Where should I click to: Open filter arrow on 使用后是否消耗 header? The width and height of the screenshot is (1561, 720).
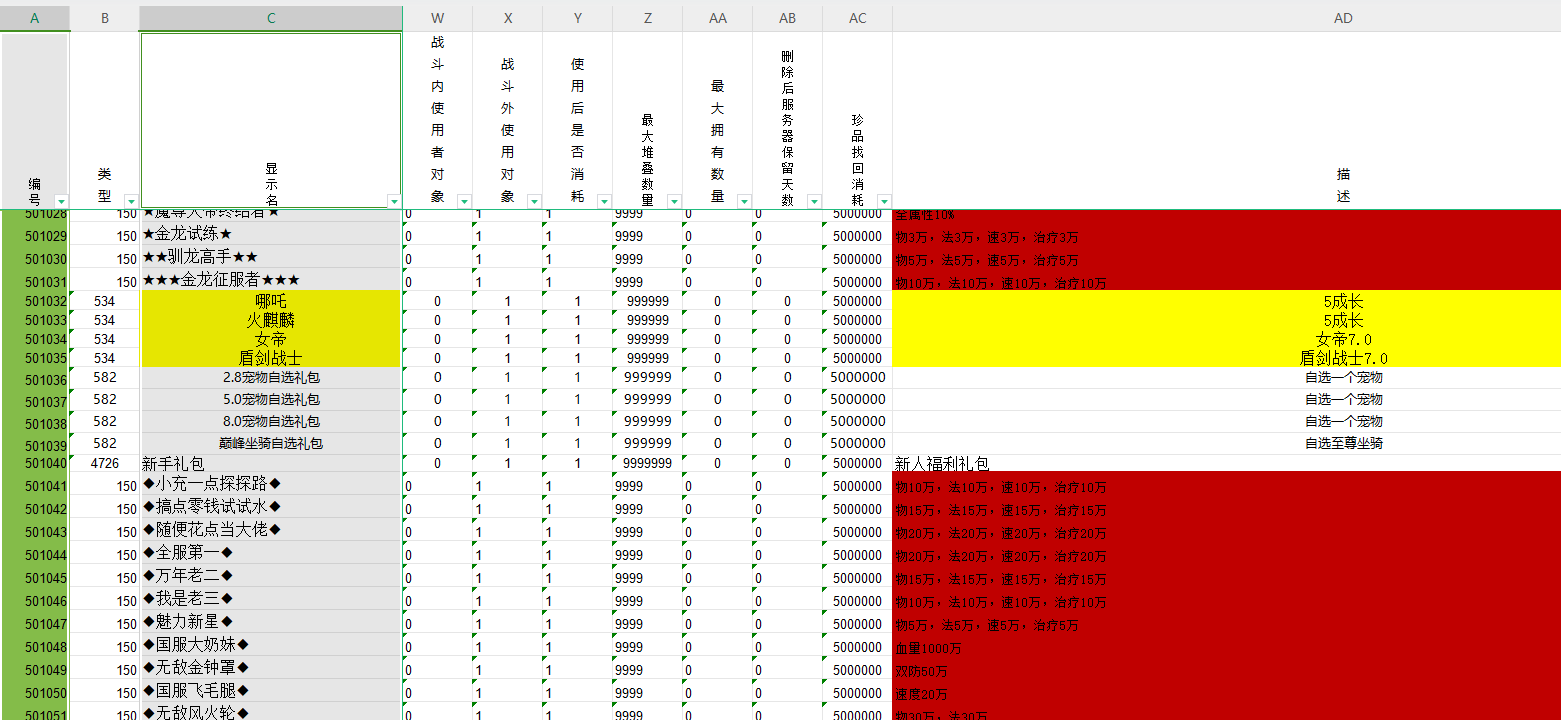603,201
